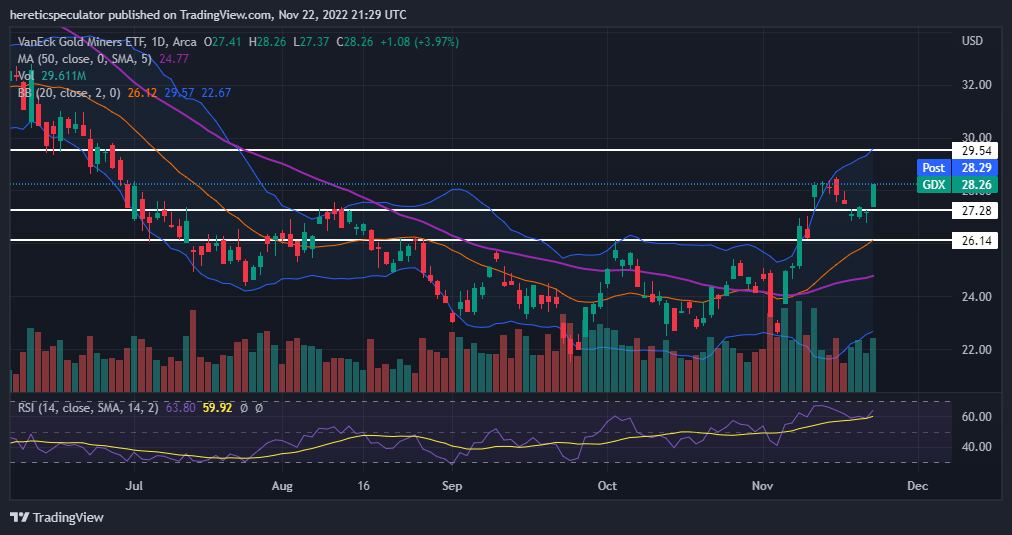Screen dimensions: 1012x535
Task: Click the Aug label on time axis
Action: tap(282, 486)
